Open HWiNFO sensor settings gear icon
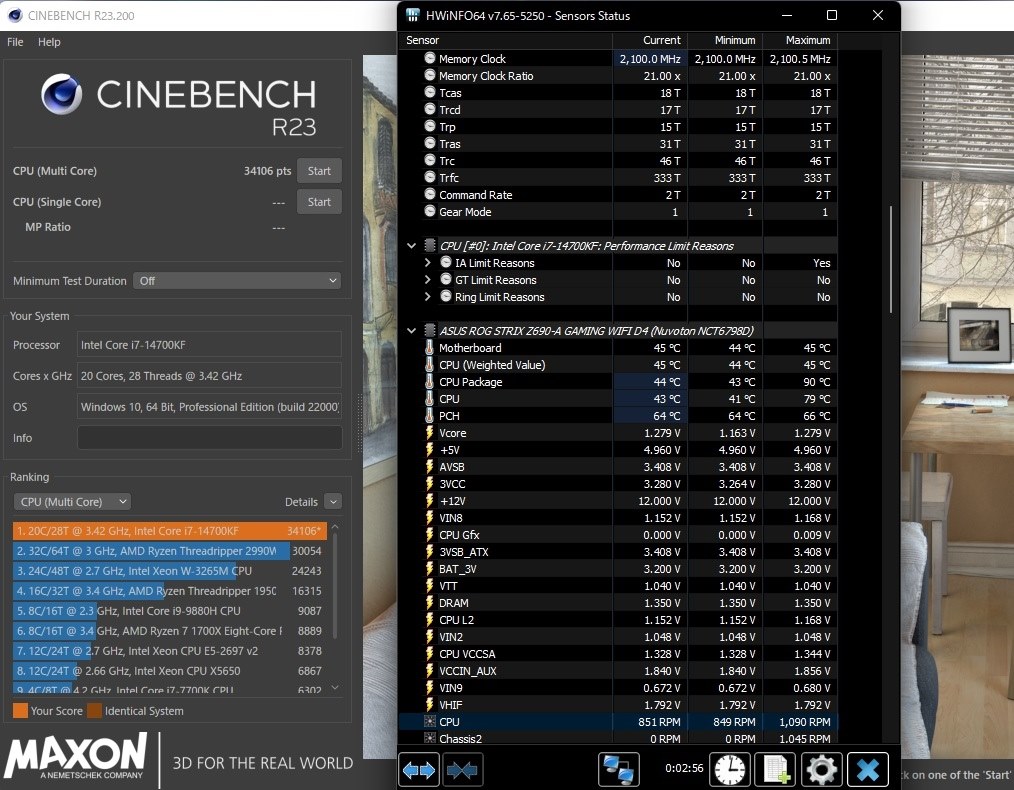The width and height of the screenshot is (1014, 790). pyautogui.click(x=822, y=769)
